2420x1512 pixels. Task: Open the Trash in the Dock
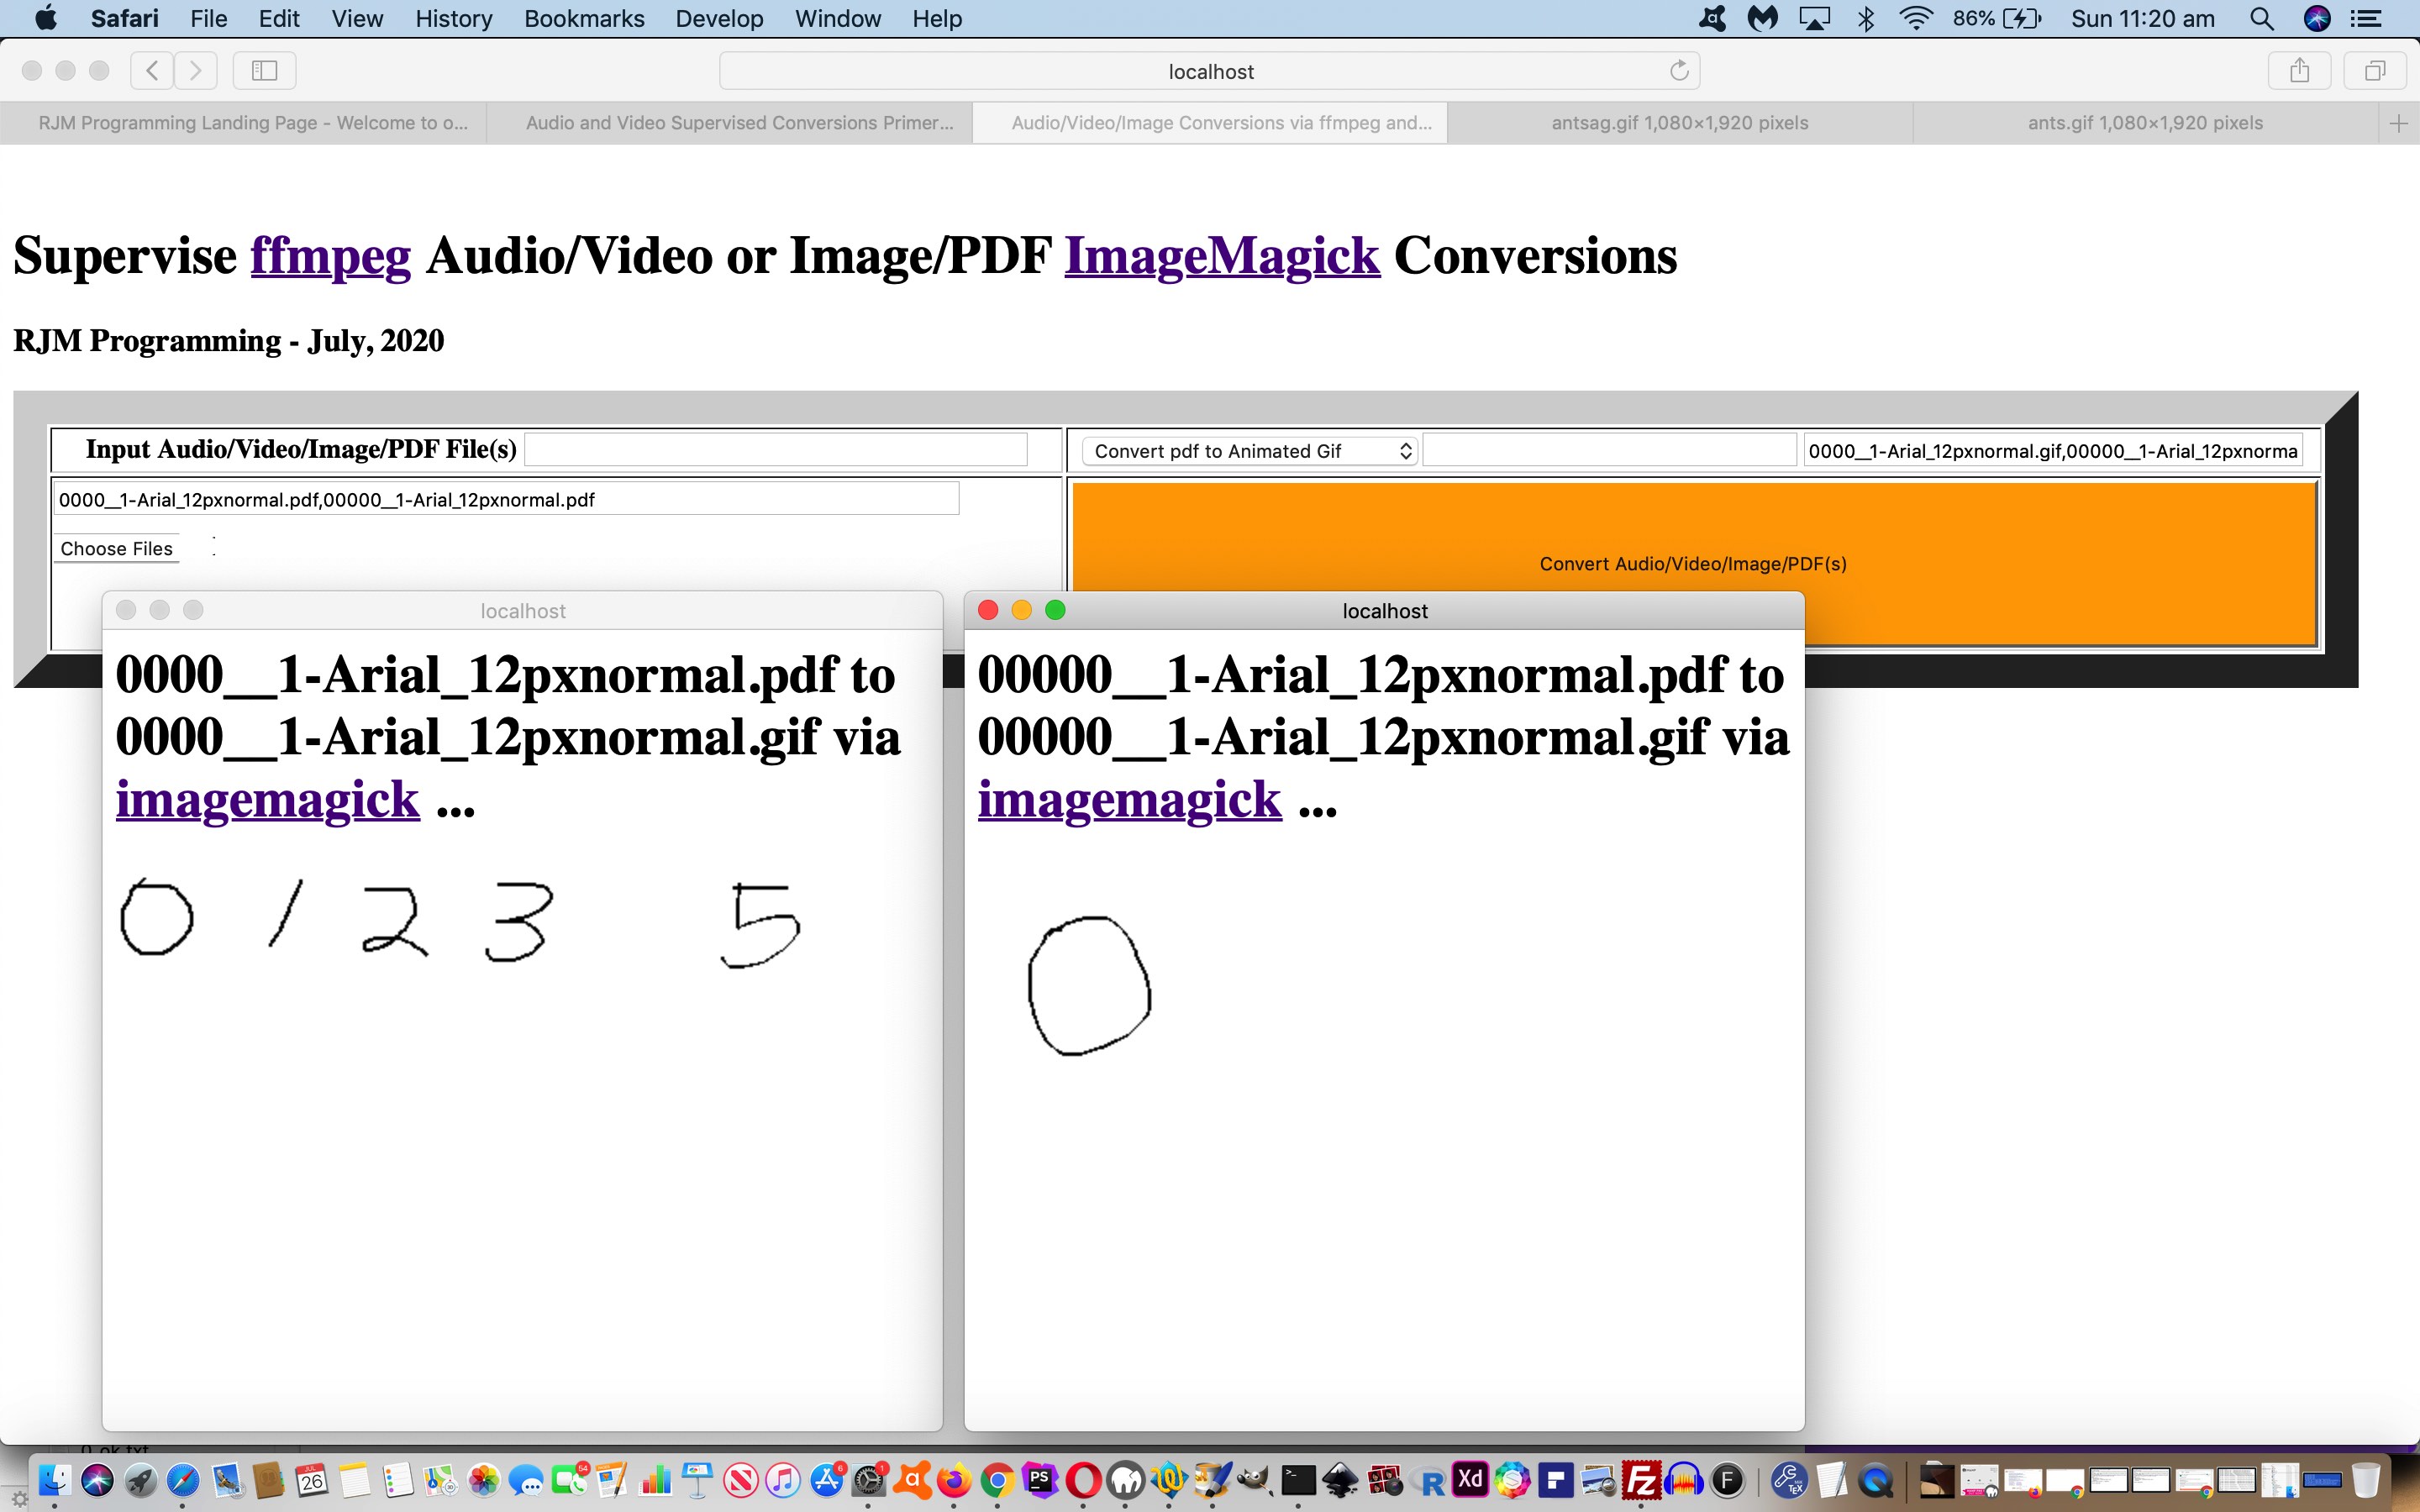tap(2366, 1480)
